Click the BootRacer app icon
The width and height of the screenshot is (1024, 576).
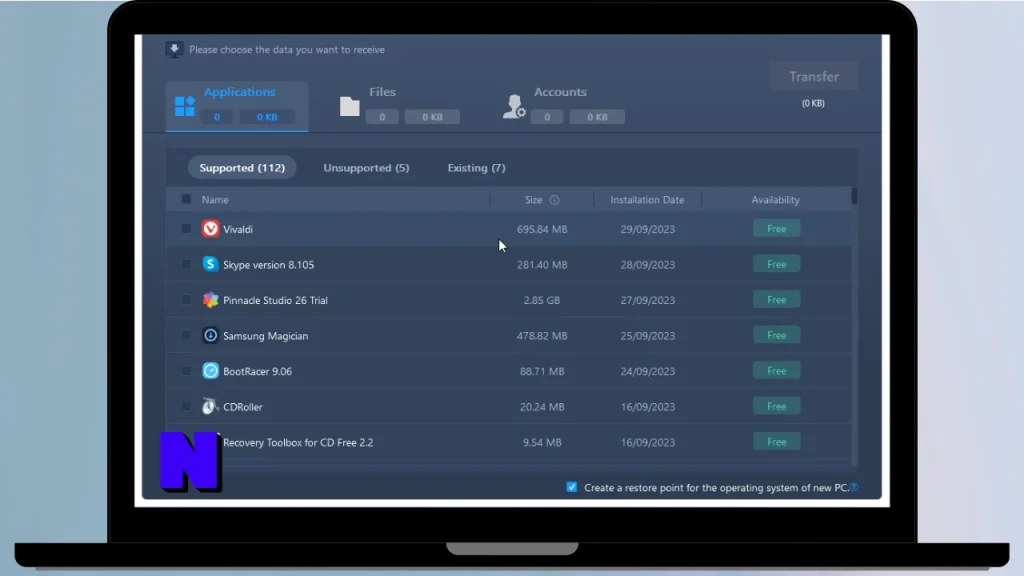point(210,371)
